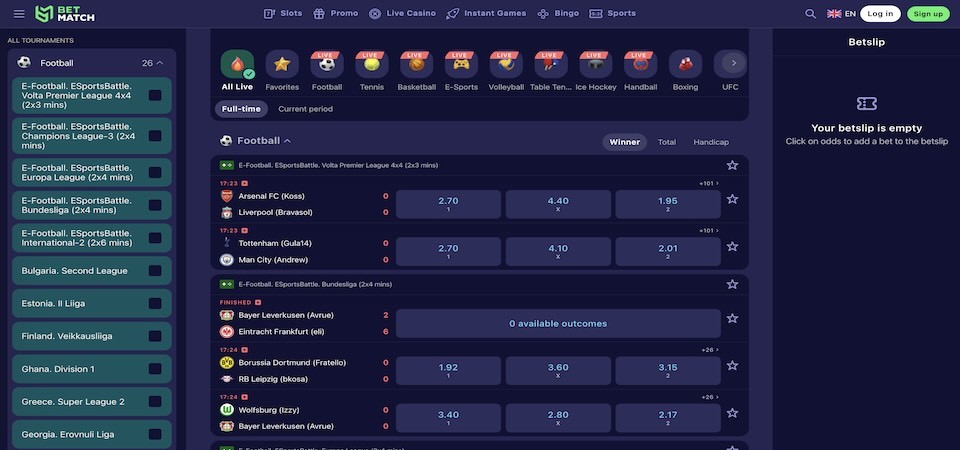Favorite the Bundesliga tournament header star
960x450 pixels.
[732, 284]
